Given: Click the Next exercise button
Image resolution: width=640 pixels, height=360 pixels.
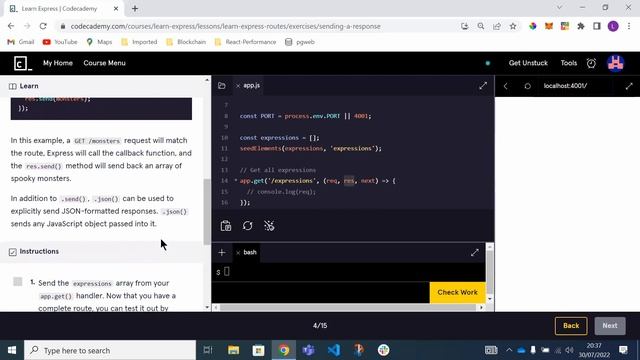Looking at the screenshot, I should point(610,326).
